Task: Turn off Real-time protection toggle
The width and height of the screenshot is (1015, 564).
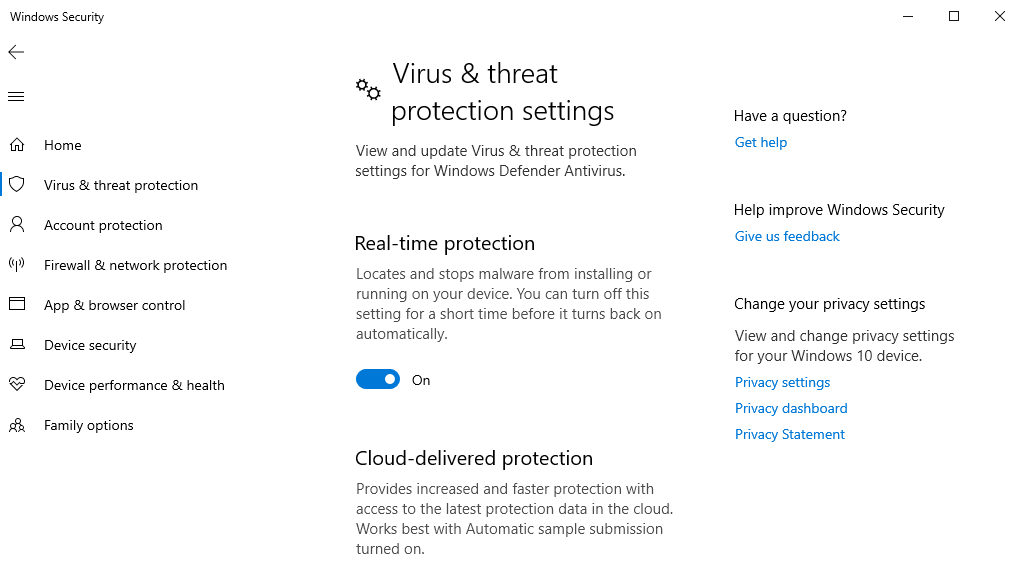Action: click(x=378, y=380)
